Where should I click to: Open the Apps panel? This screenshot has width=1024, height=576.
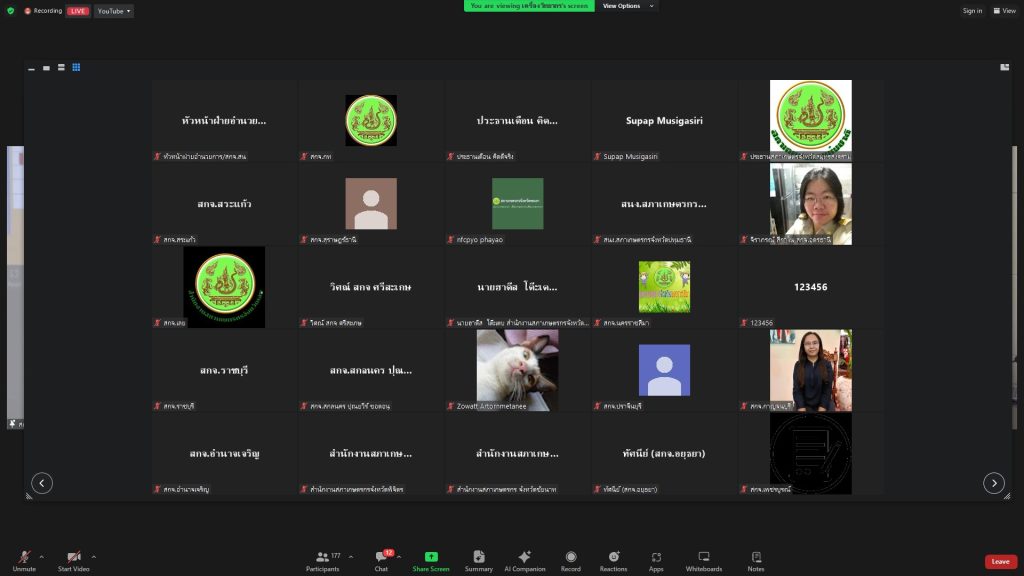[x=656, y=560]
